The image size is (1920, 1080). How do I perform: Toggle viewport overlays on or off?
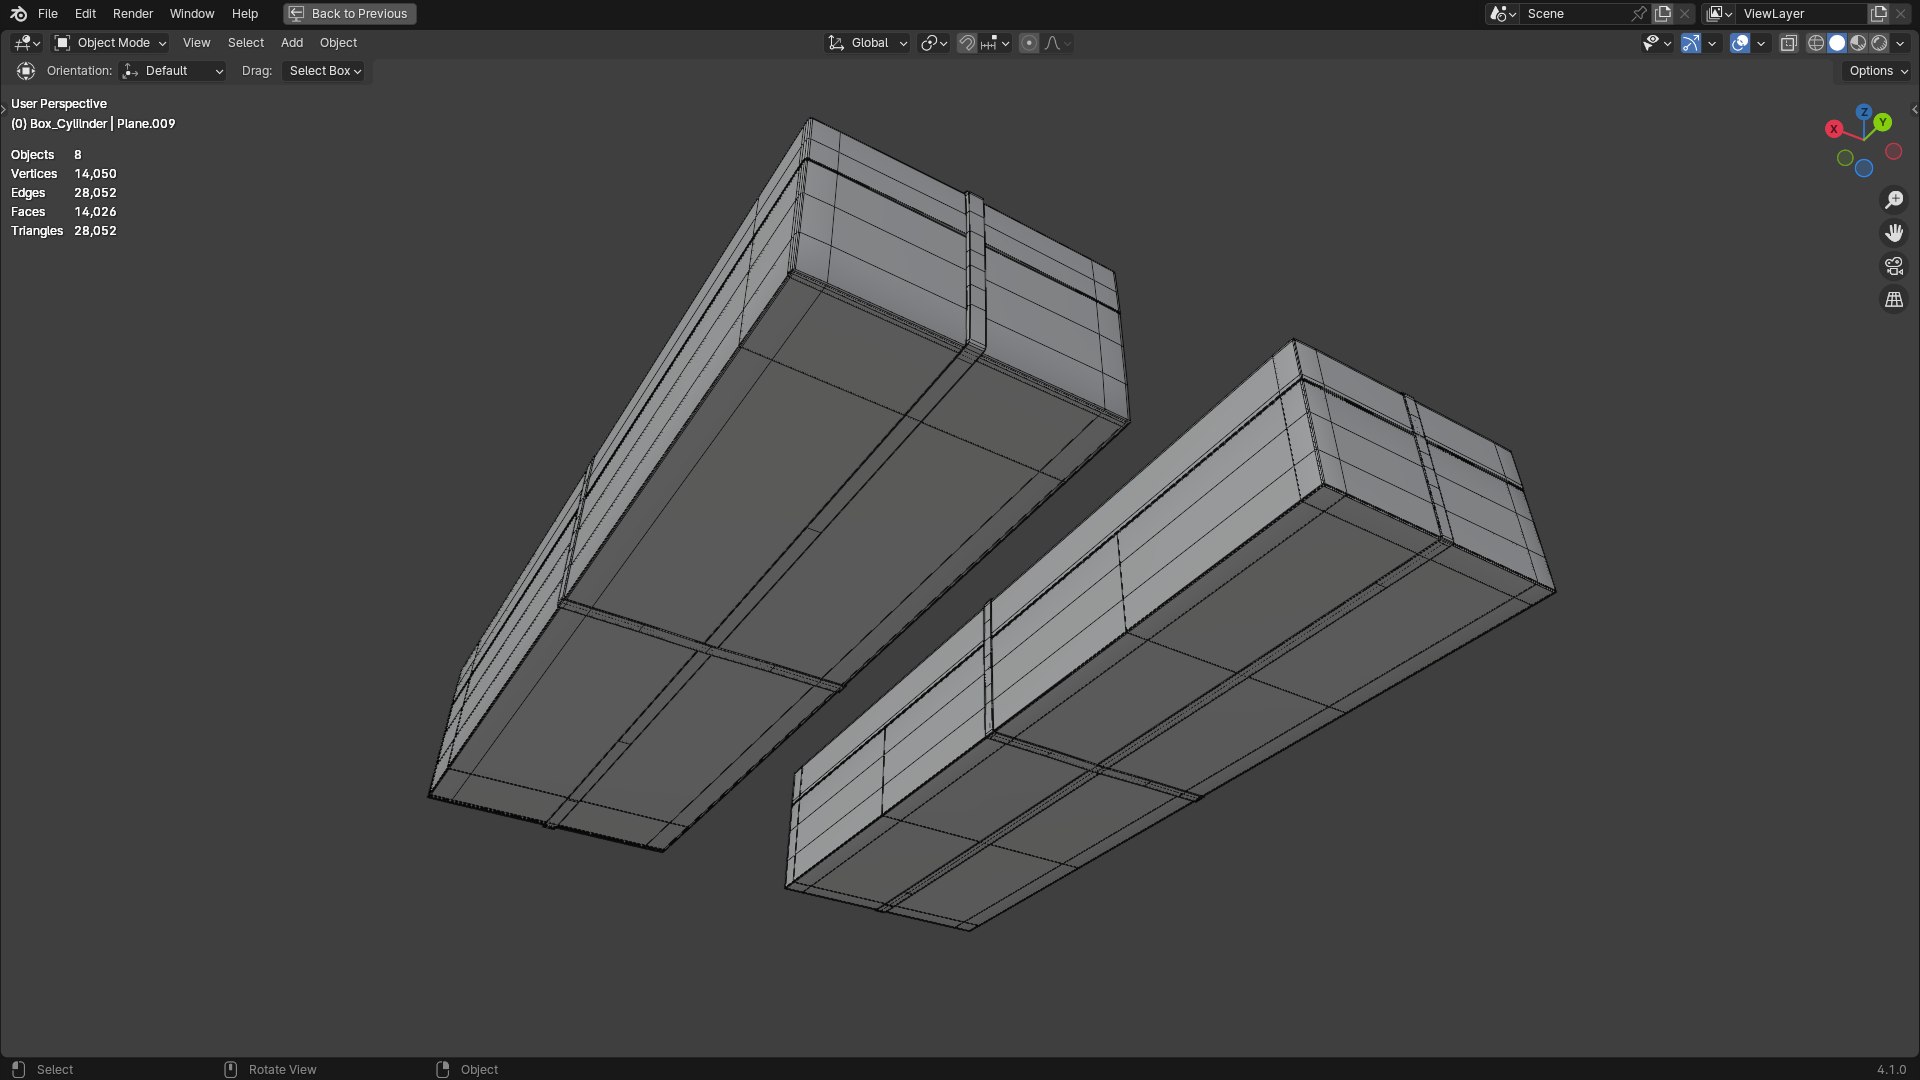point(1740,43)
